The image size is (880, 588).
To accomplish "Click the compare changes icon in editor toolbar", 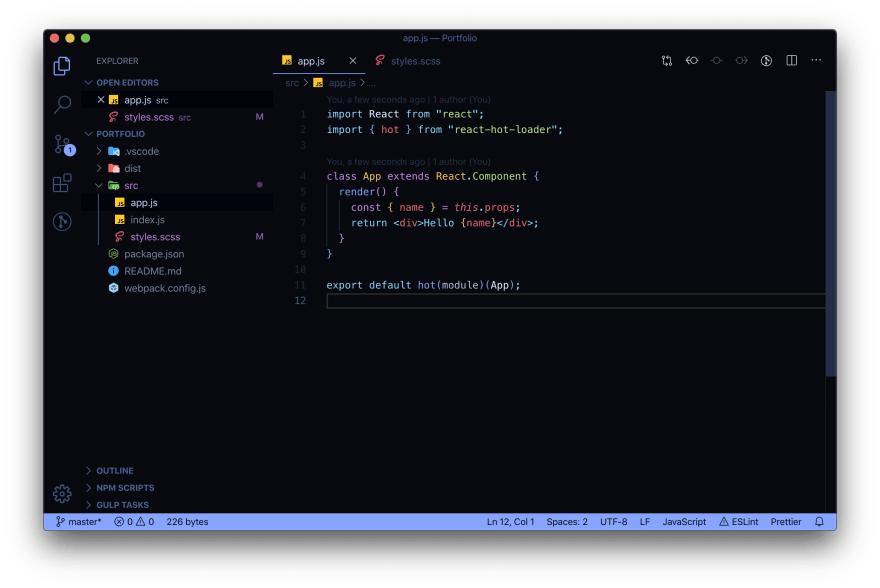I will tap(667, 61).
